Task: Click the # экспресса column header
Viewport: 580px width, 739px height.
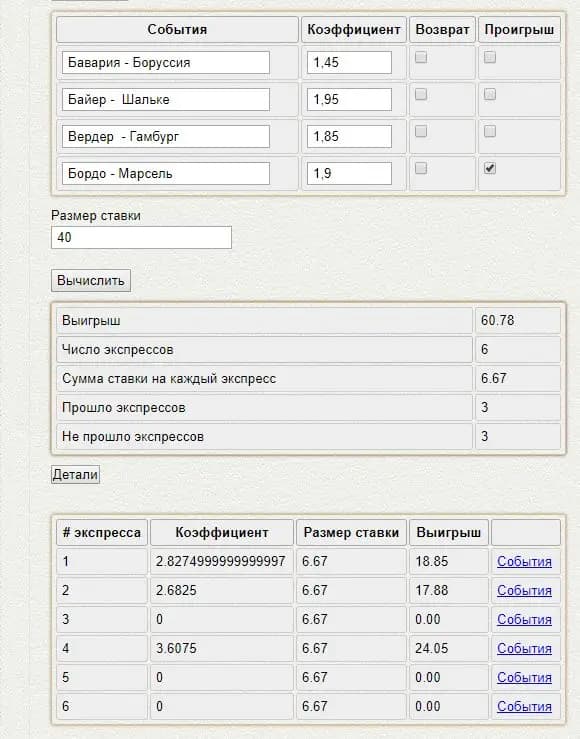Action: pos(102,533)
